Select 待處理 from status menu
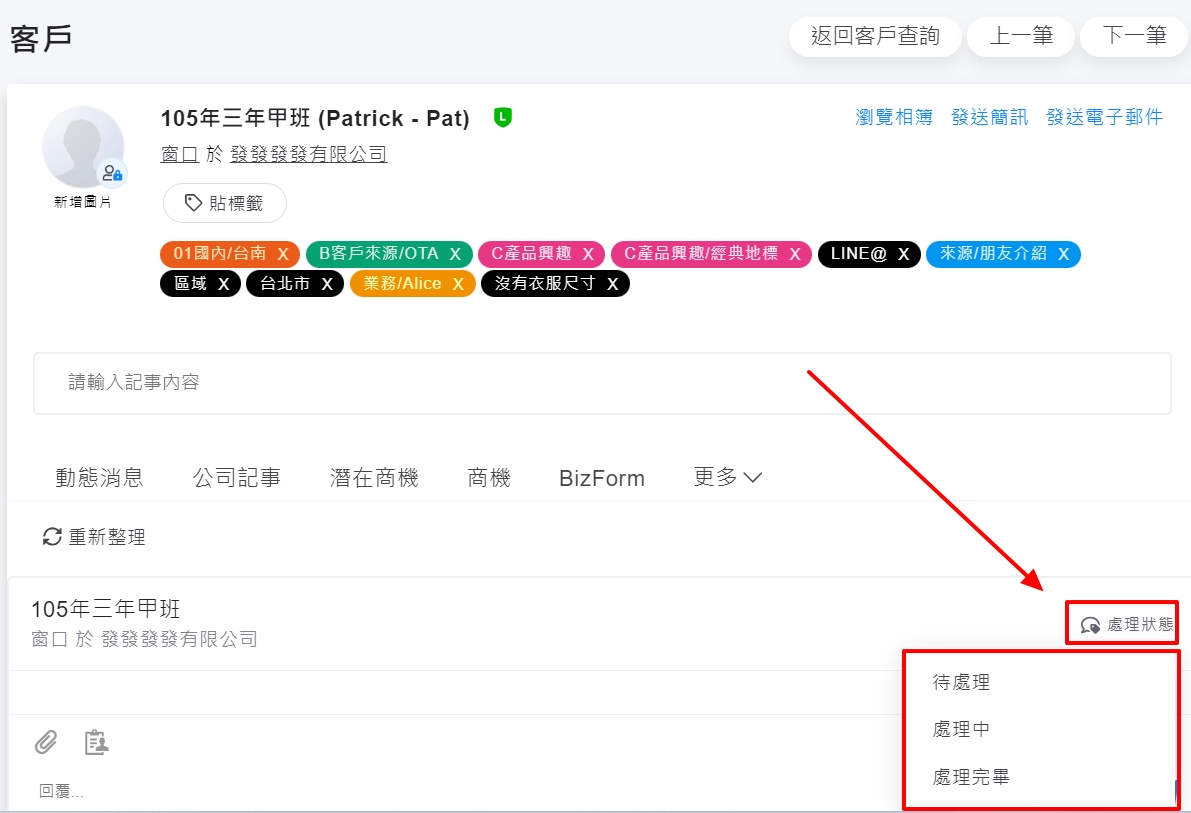Image resolution: width=1191 pixels, height=813 pixels. (x=961, y=683)
